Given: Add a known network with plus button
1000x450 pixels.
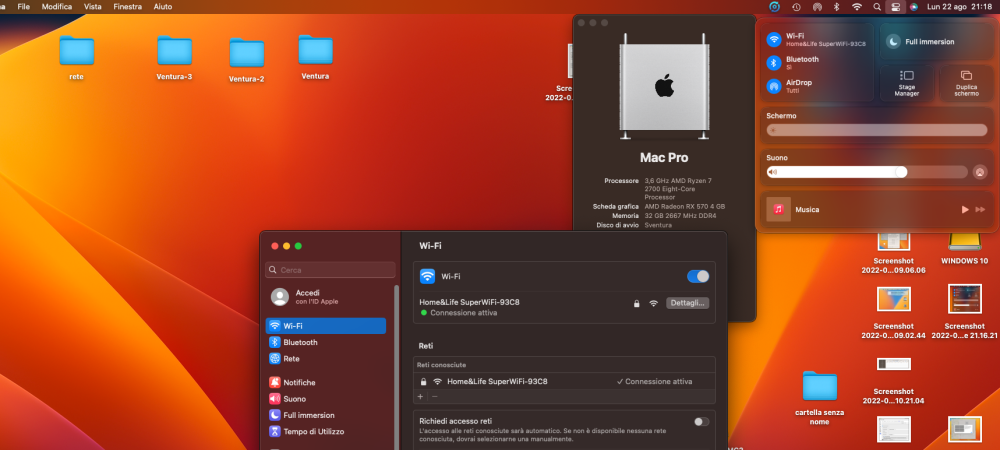Looking at the screenshot, I should click(420, 396).
